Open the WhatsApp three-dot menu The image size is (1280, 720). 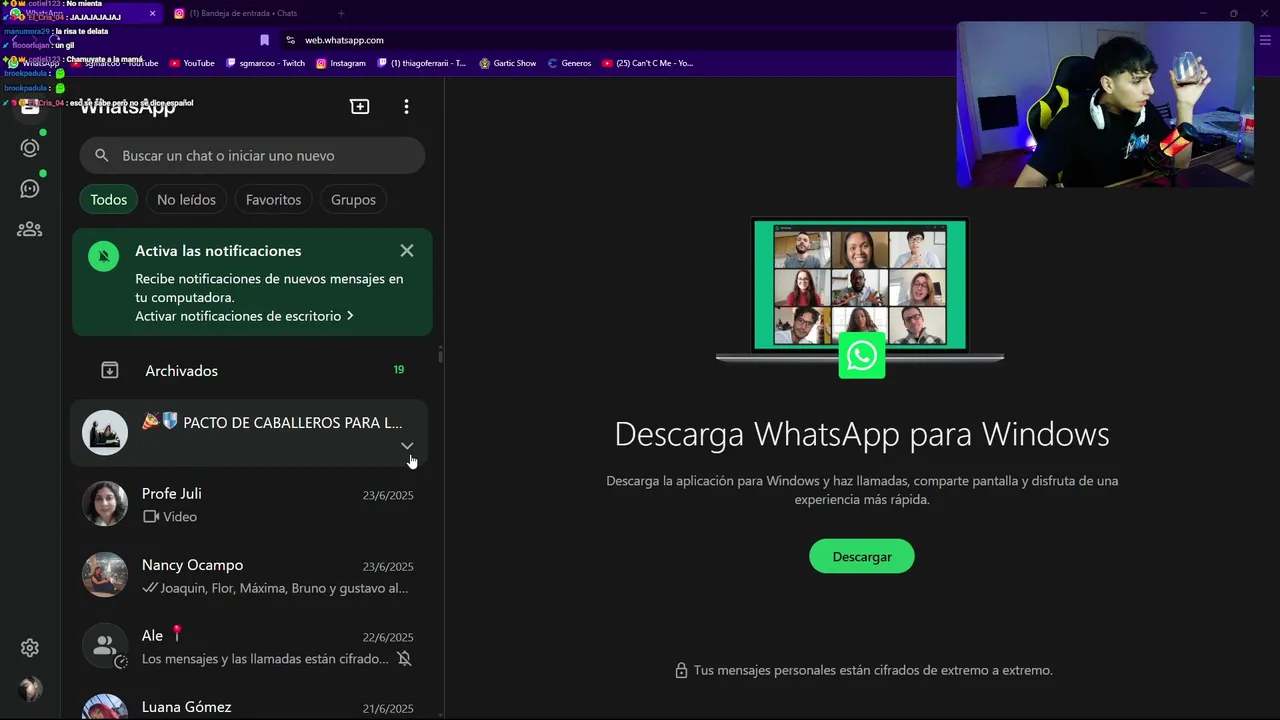coord(406,106)
